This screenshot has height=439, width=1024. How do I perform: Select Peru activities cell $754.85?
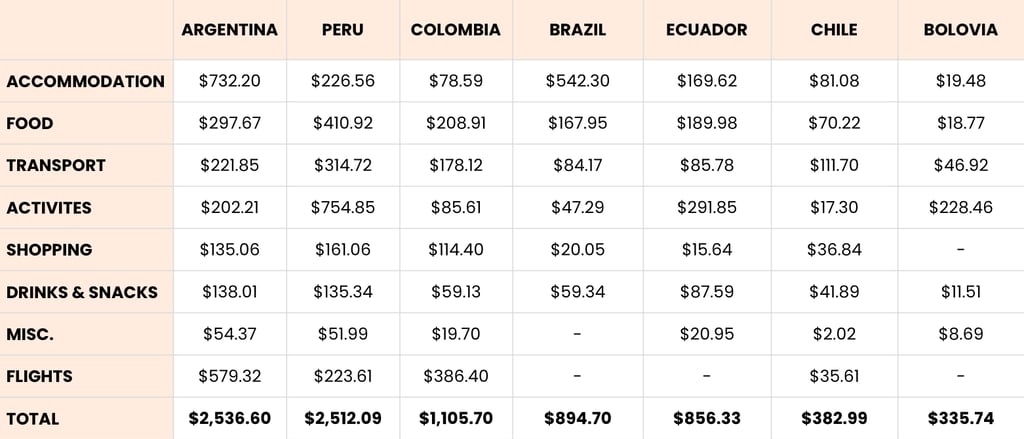(343, 208)
